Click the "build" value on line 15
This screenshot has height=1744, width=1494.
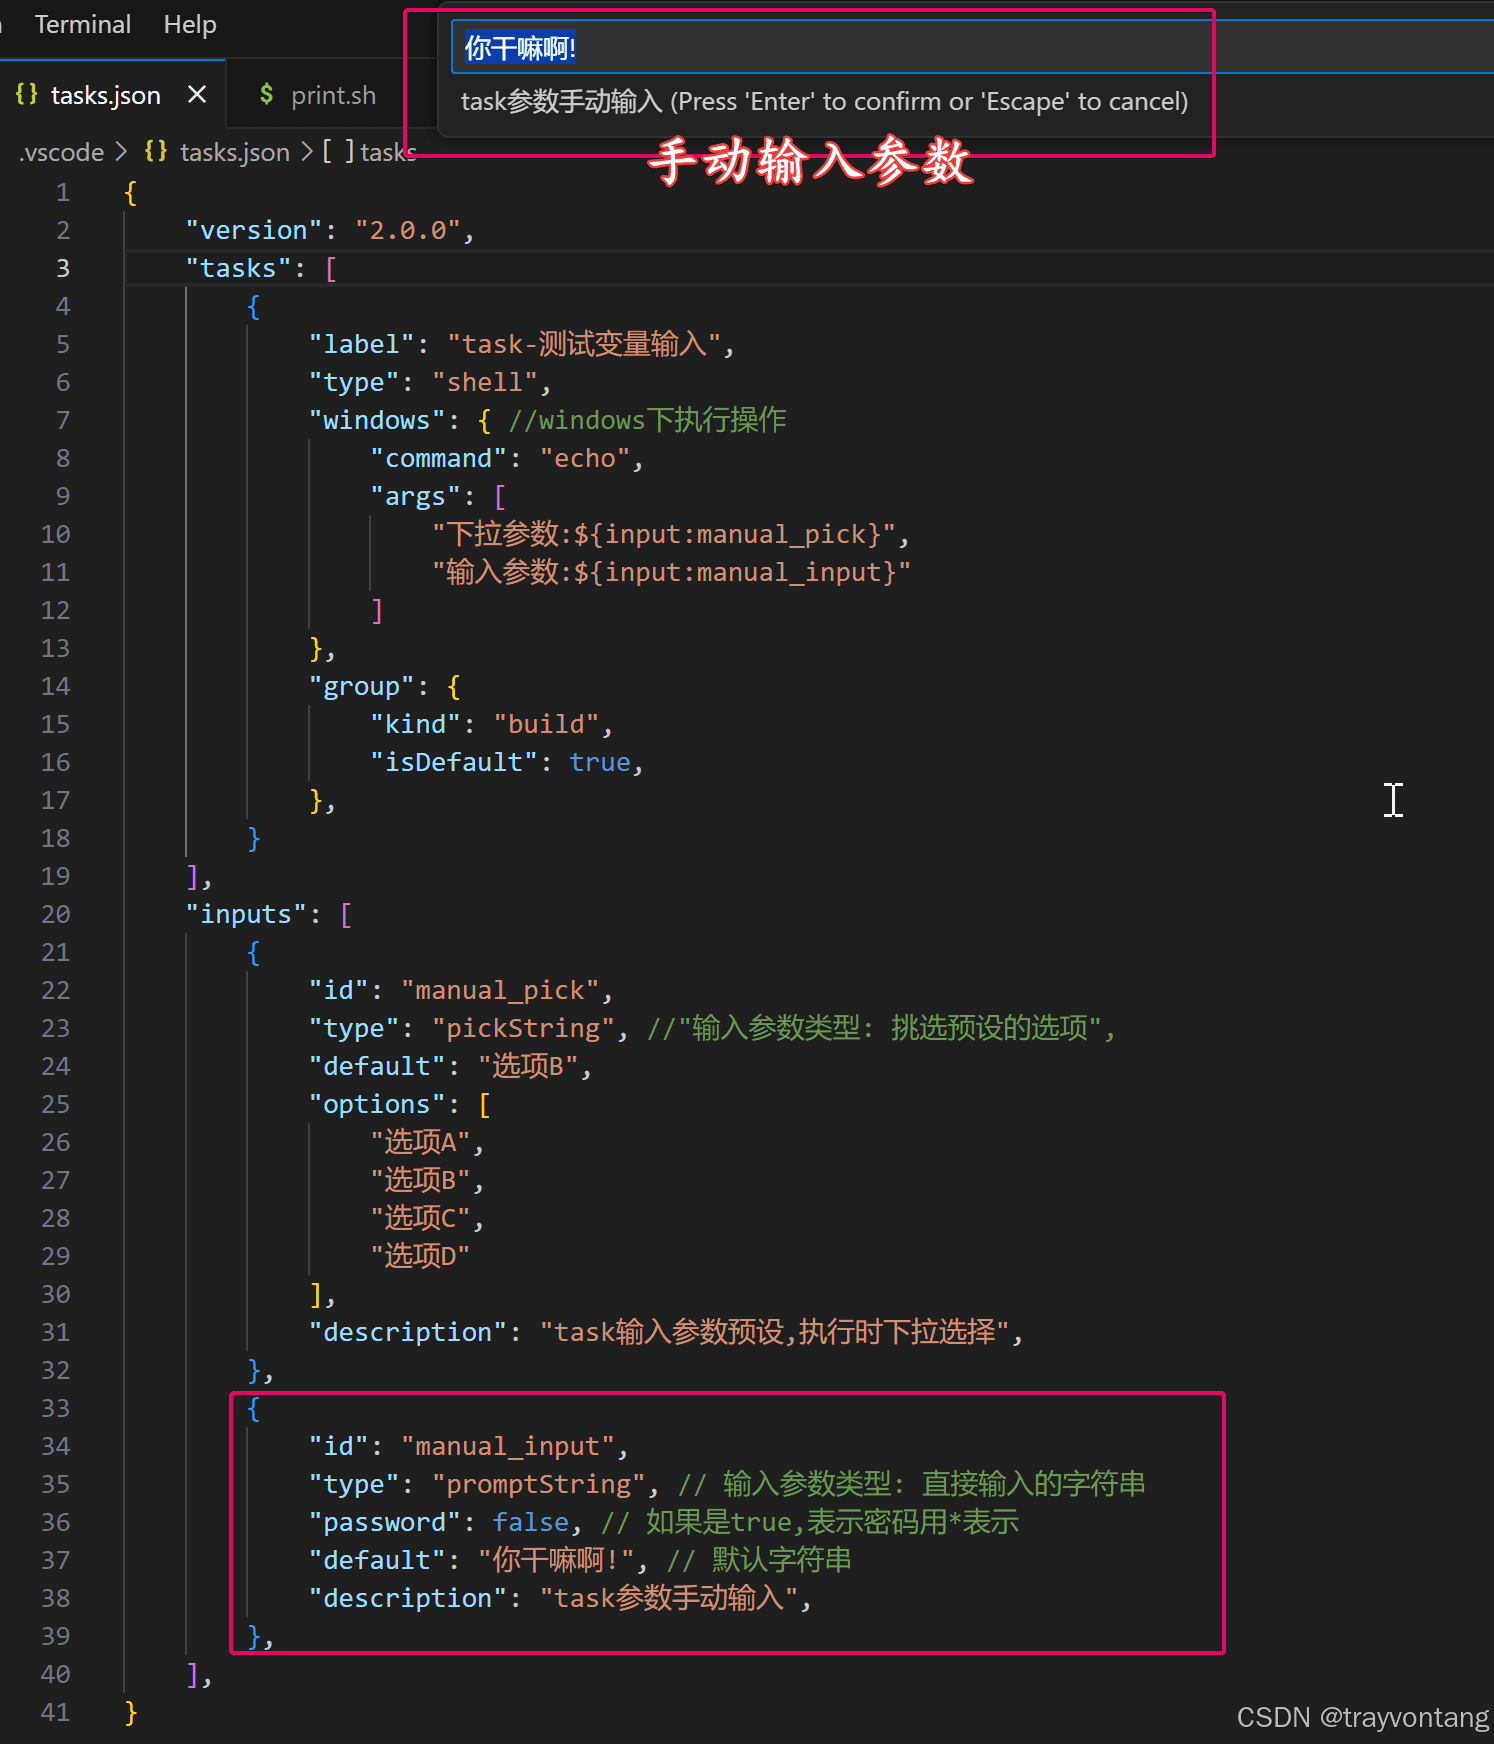[547, 724]
